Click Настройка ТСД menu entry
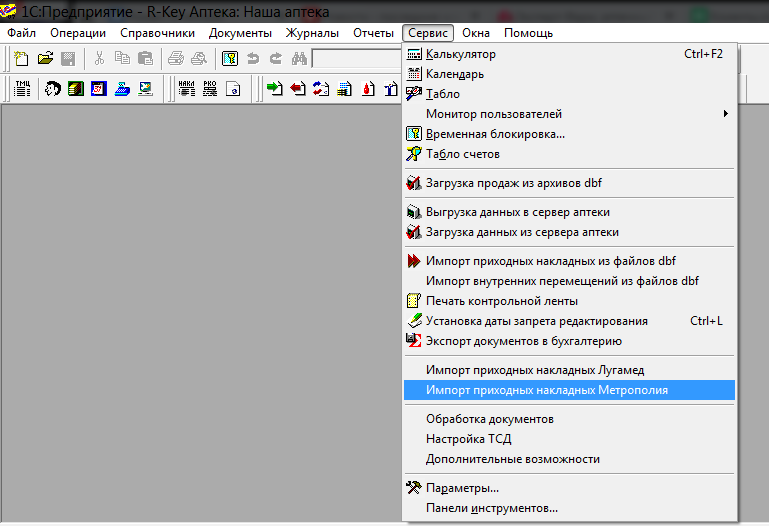769x526 pixels. 469,439
